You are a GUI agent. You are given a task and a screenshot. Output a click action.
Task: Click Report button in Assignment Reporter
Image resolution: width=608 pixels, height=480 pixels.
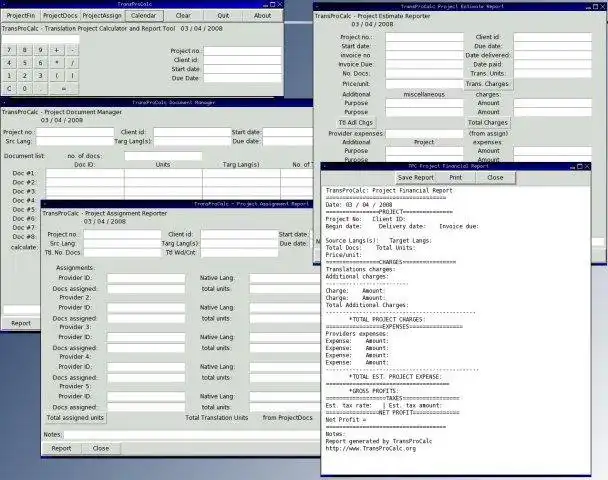point(61,448)
